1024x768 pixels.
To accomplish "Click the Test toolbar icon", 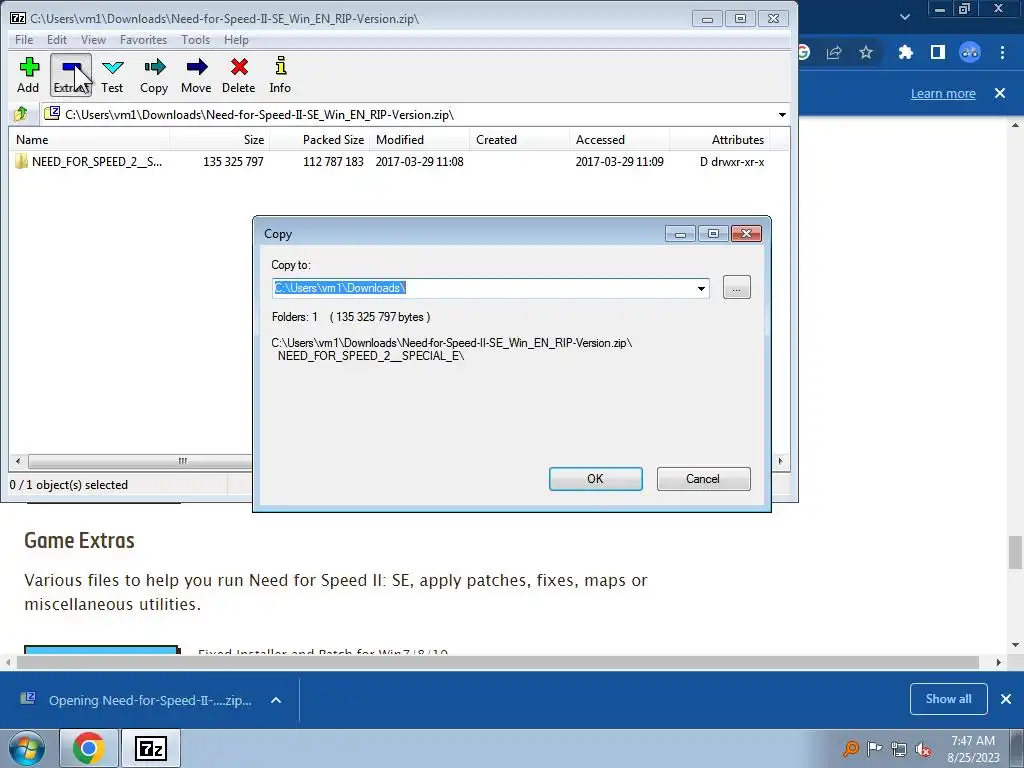I will click(112, 75).
